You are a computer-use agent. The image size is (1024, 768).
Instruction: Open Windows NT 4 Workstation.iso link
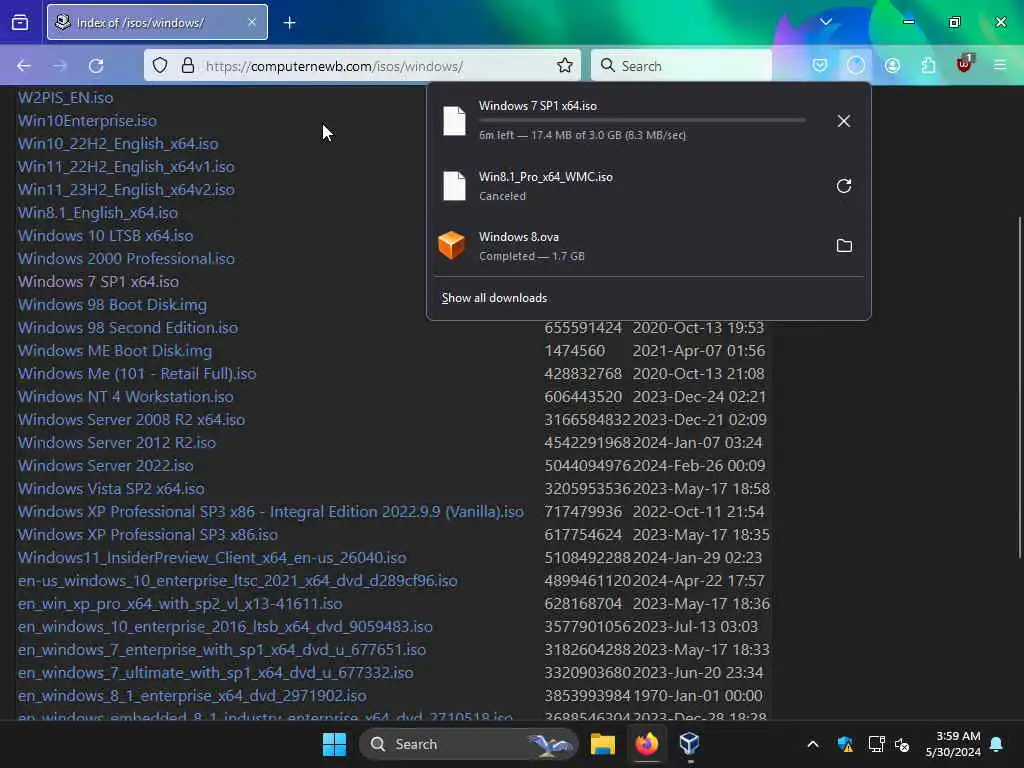(125, 396)
